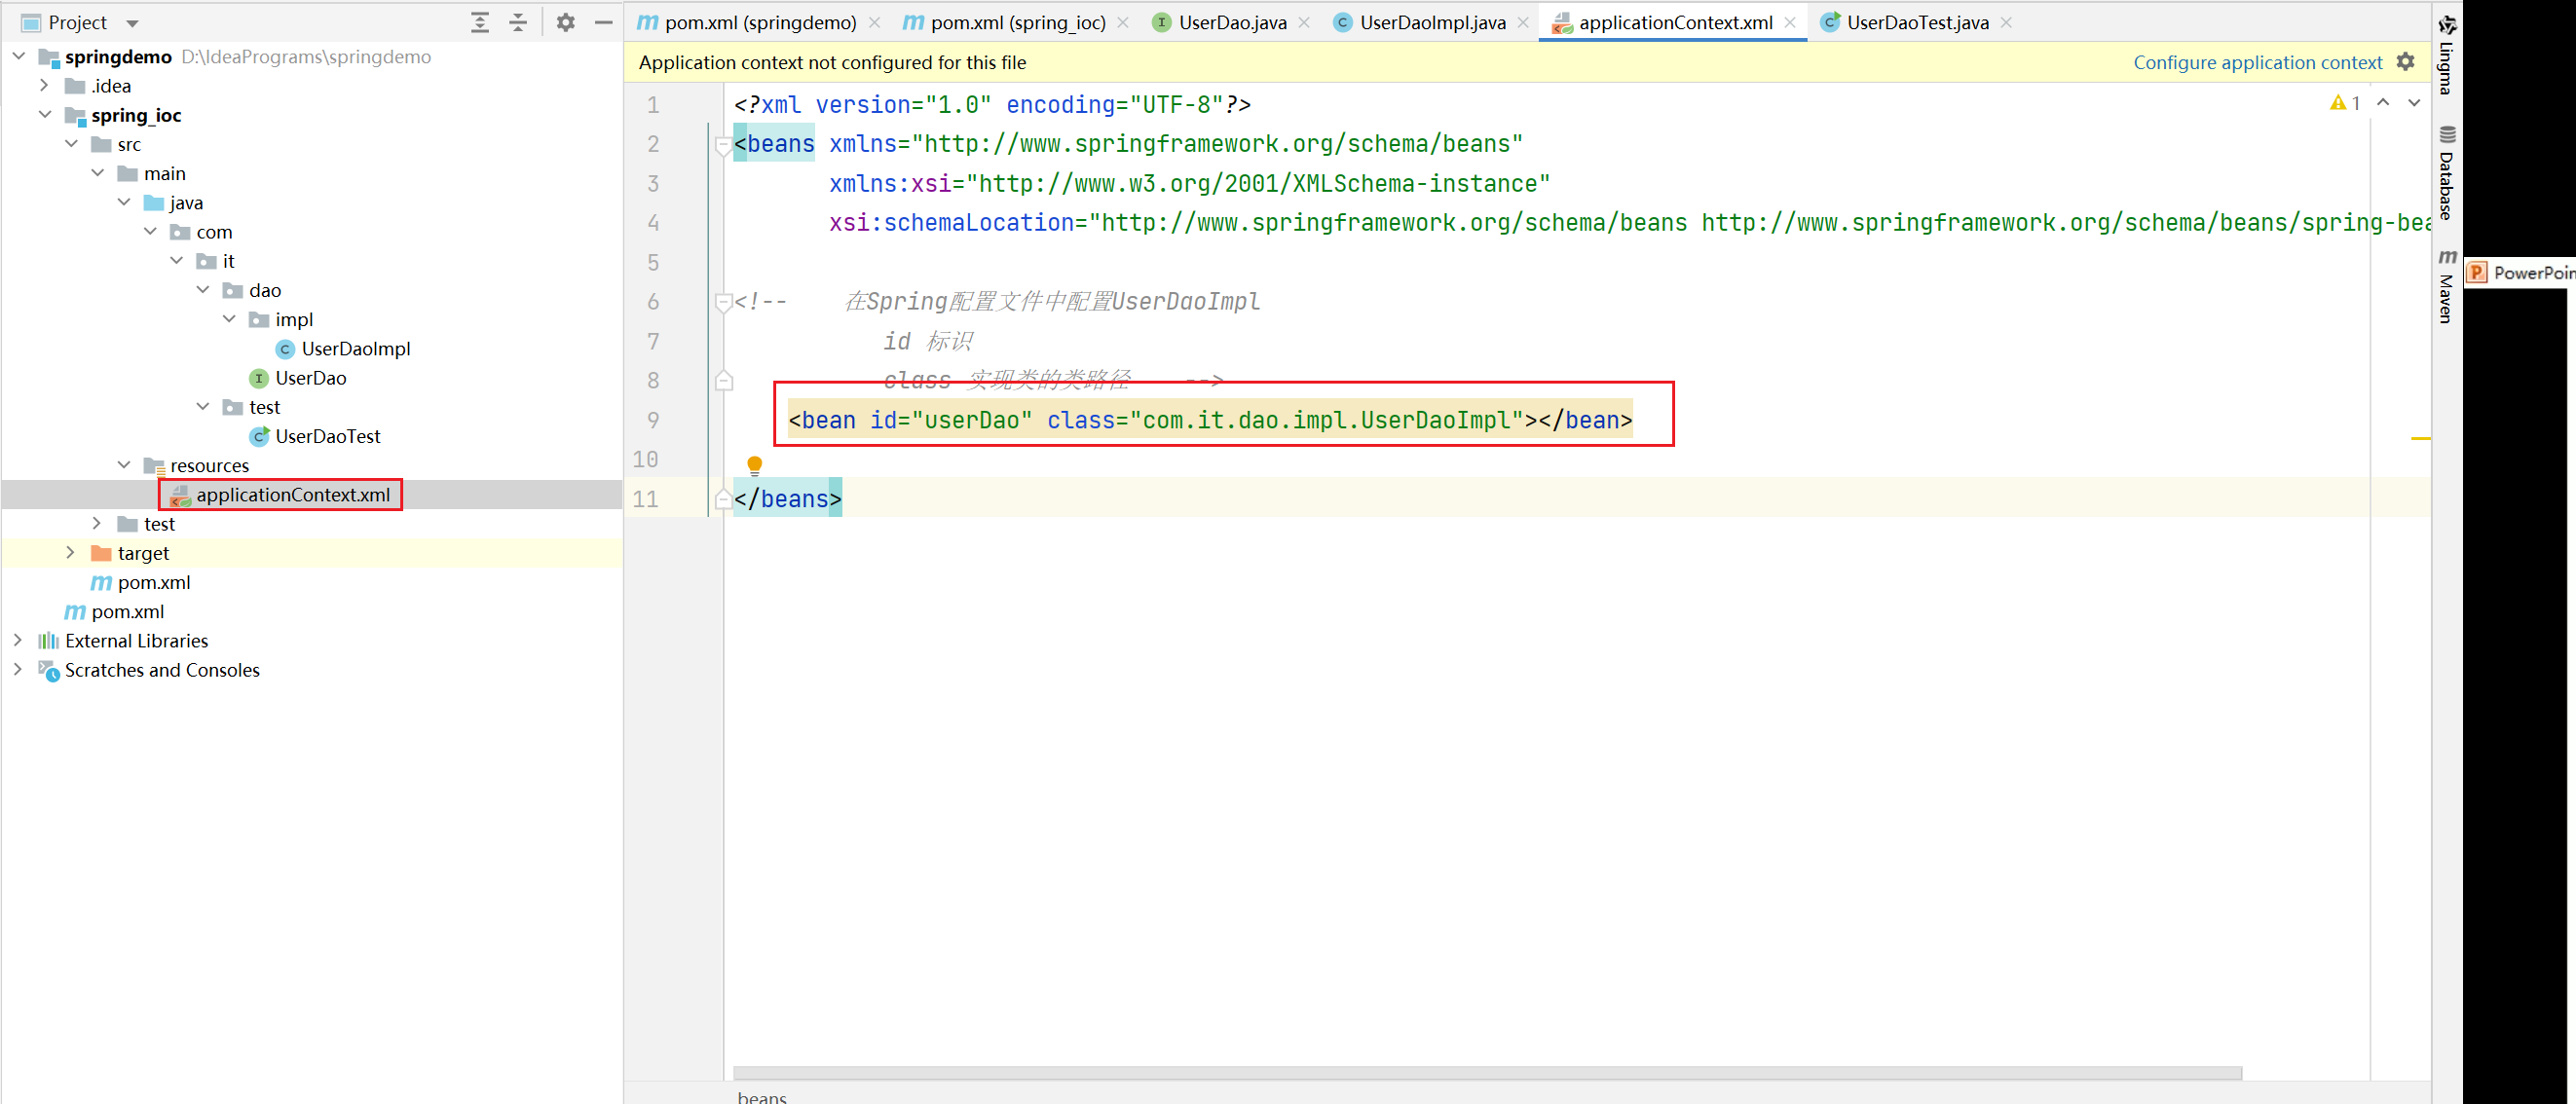Open Project panel settings gear
The height and width of the screenshot is (1104, 2576).
566,22
